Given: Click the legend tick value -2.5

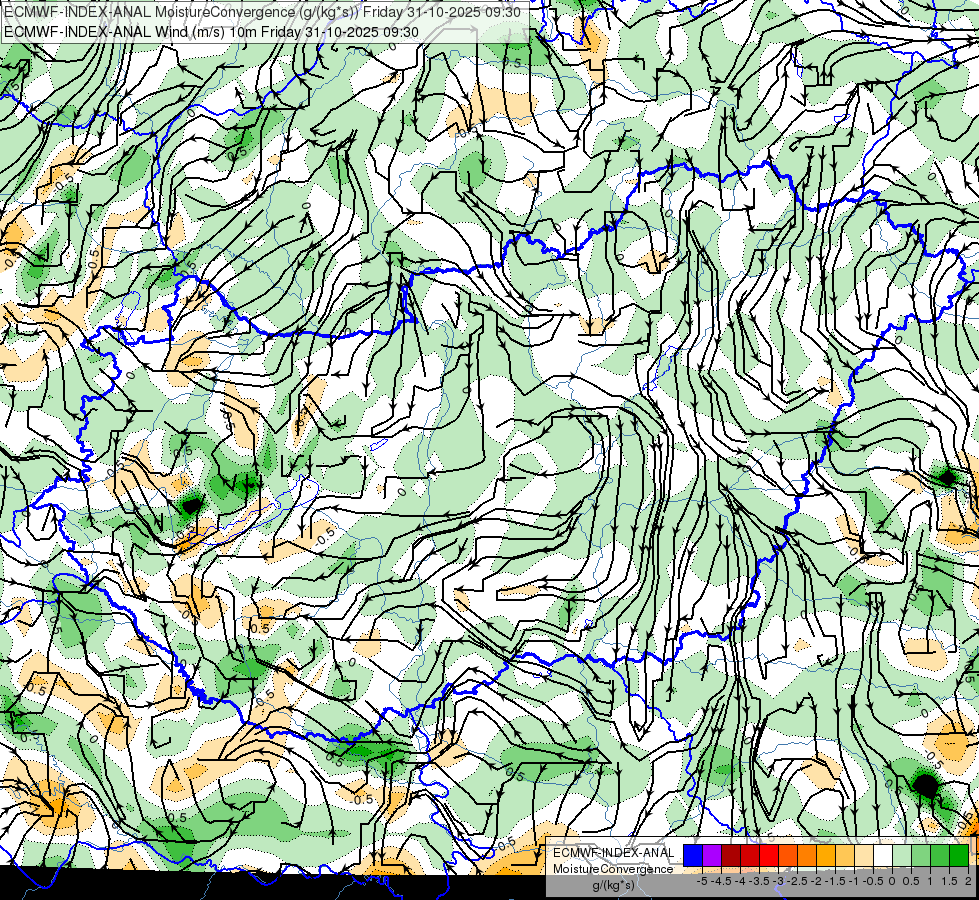Looking at the screenshot, I should pos(797,881).
